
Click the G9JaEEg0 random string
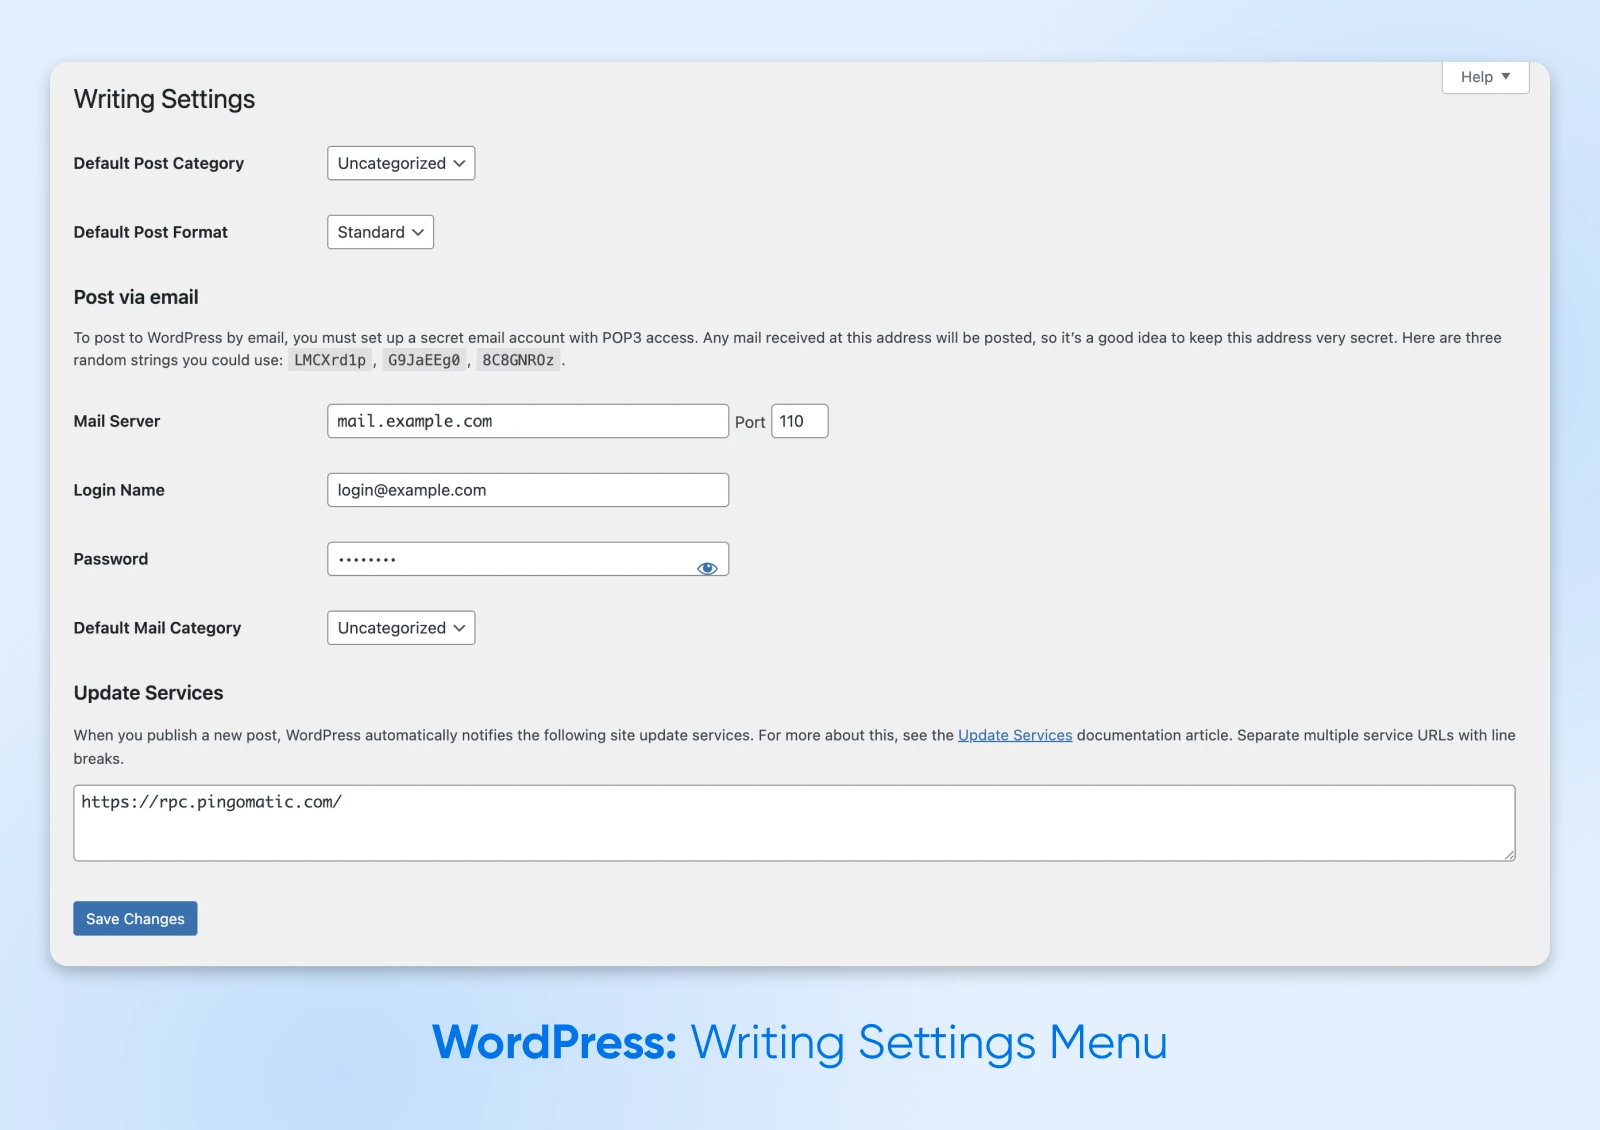coord(424,360)
